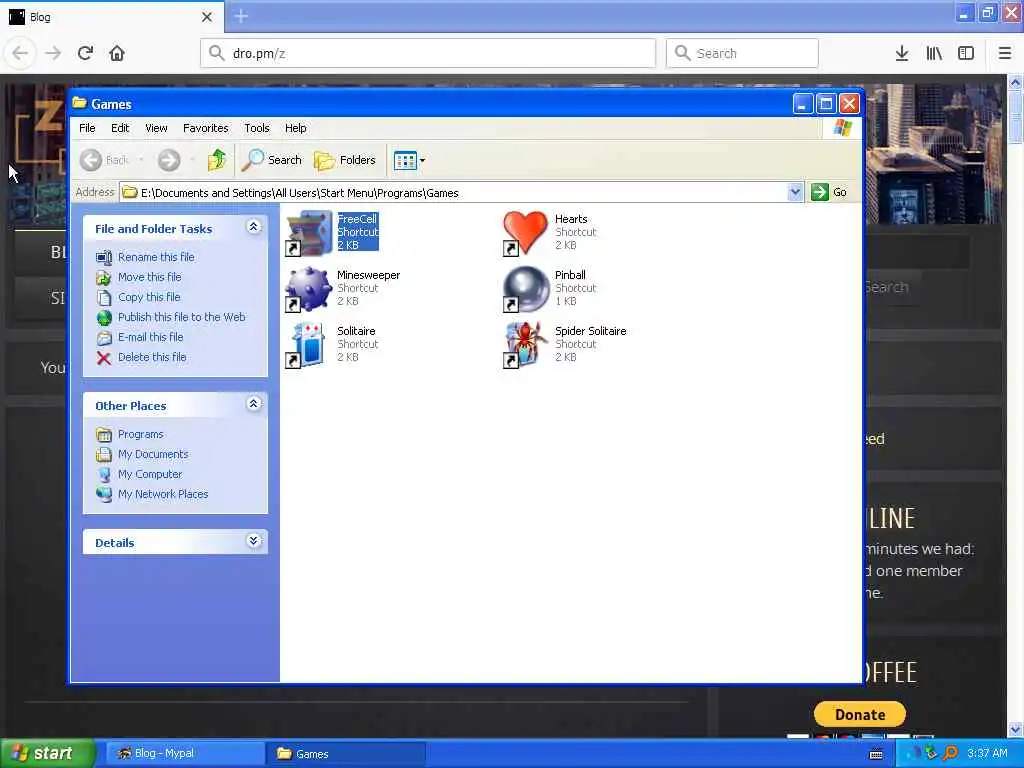The height and width of the screenshot is (768, 1024).
Task: Select the Hearts shortcut icon
Action: 526,233
